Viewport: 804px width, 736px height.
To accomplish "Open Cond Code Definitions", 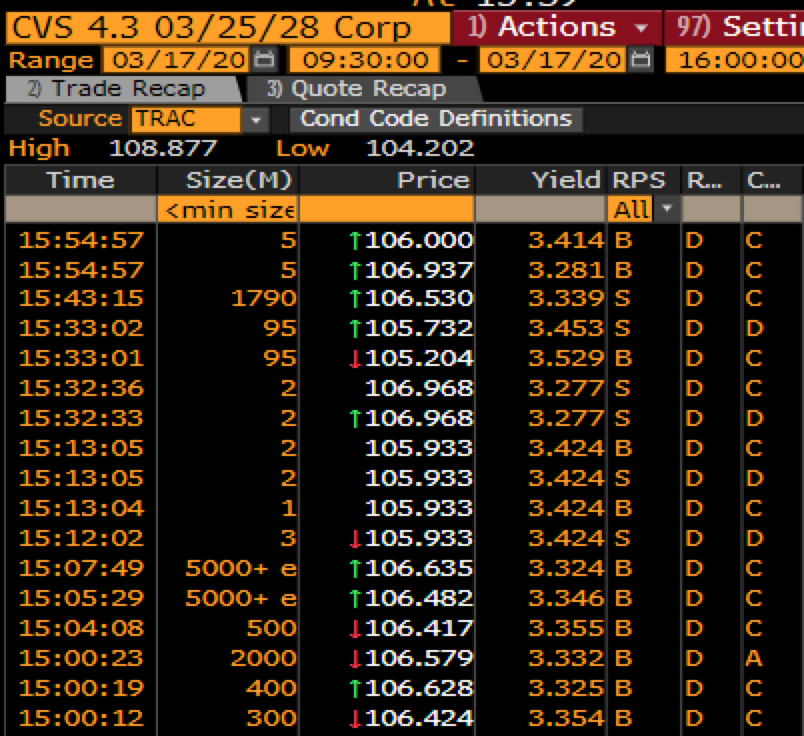I will (x=436, y=119).
